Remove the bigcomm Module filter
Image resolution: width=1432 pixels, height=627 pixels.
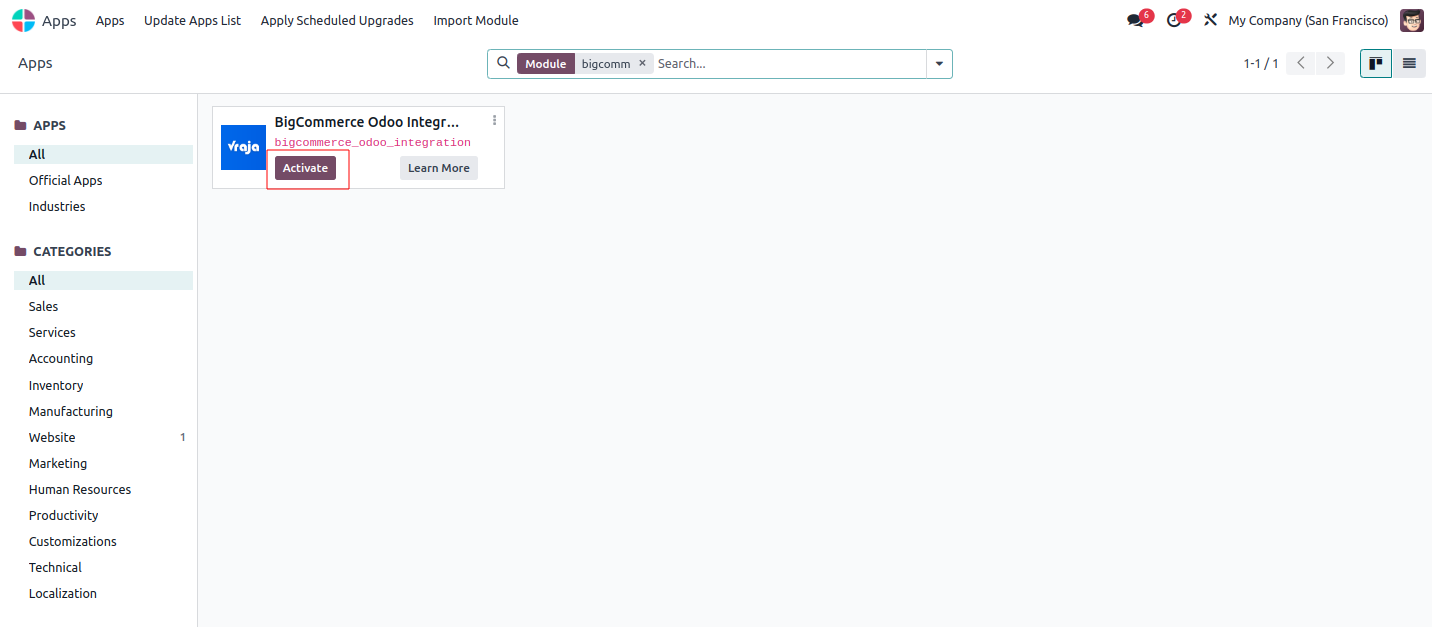pos(642,63)
